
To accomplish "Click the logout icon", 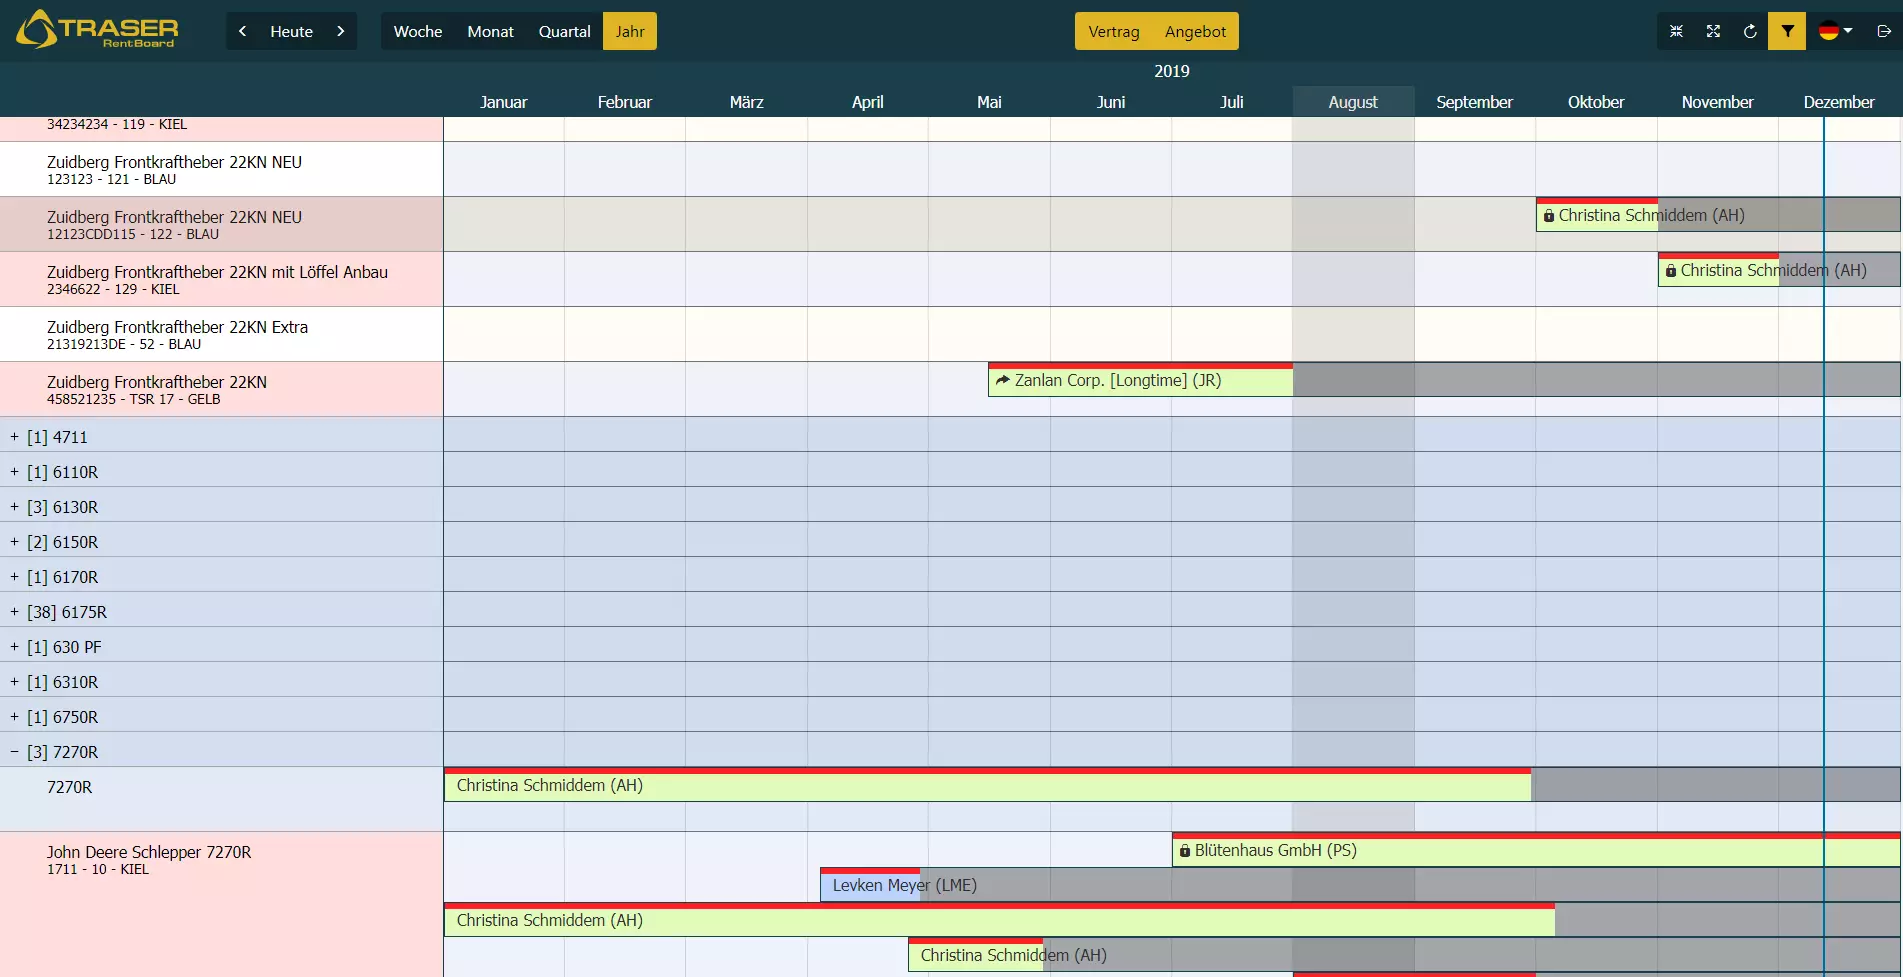I will [1883, 31].
